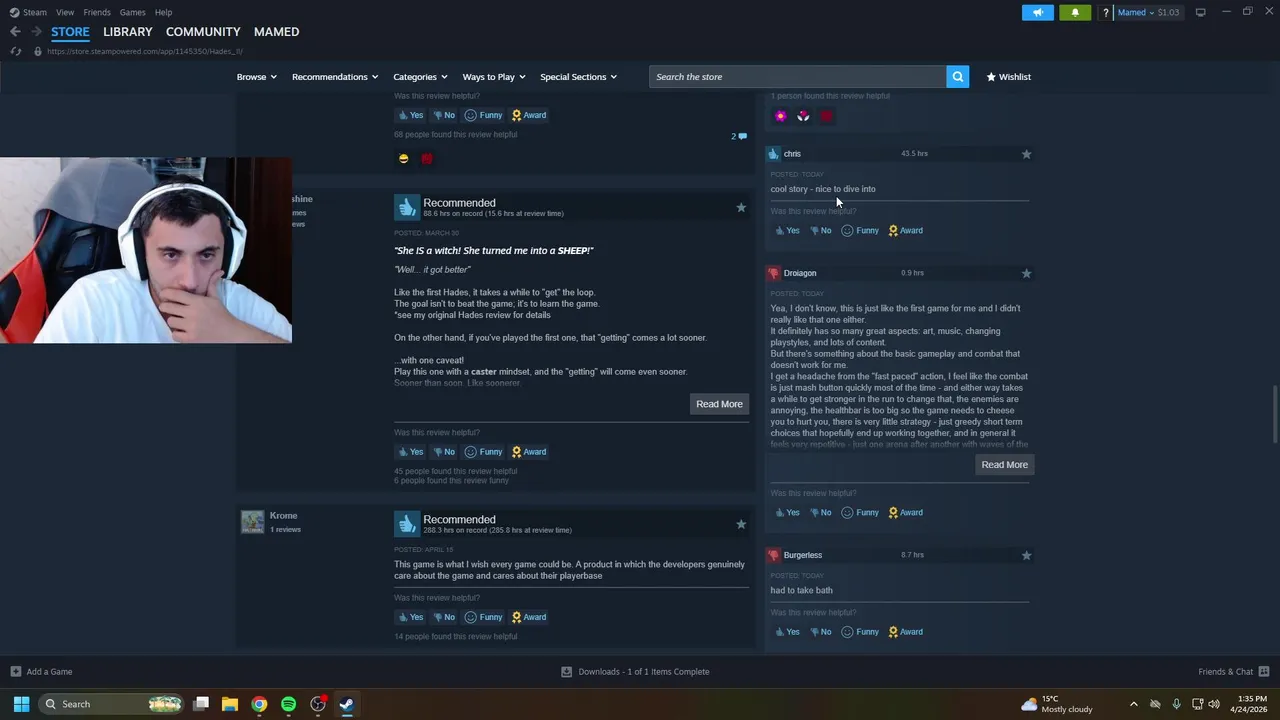
Task: Click thumbs-down icon beside Droiagon's name
Action: 773,273
